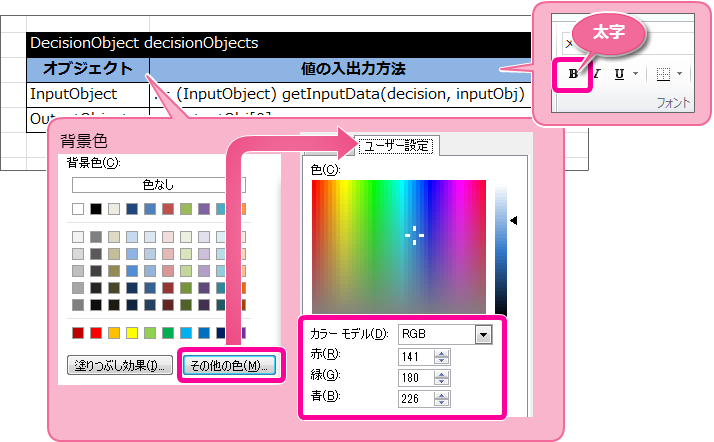This screenshot has height=442, width=714.
Task: Click the 青(B) value field 226
Action: tap(416, 399)
